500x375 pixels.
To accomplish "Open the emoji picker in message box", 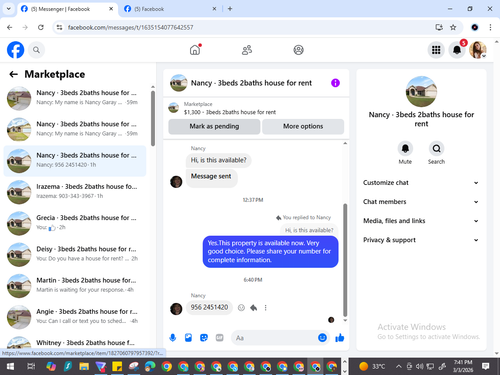I will [322, 338].
